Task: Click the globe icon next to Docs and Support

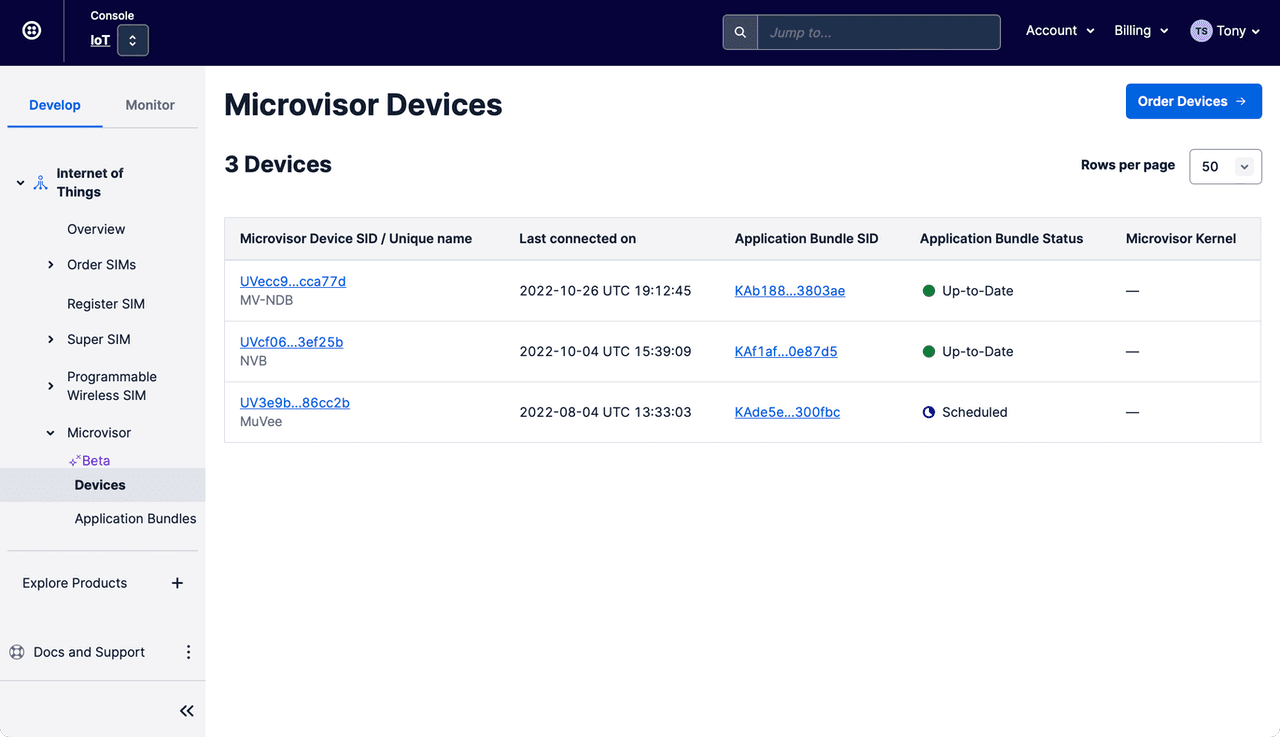Action: [16, 651]
